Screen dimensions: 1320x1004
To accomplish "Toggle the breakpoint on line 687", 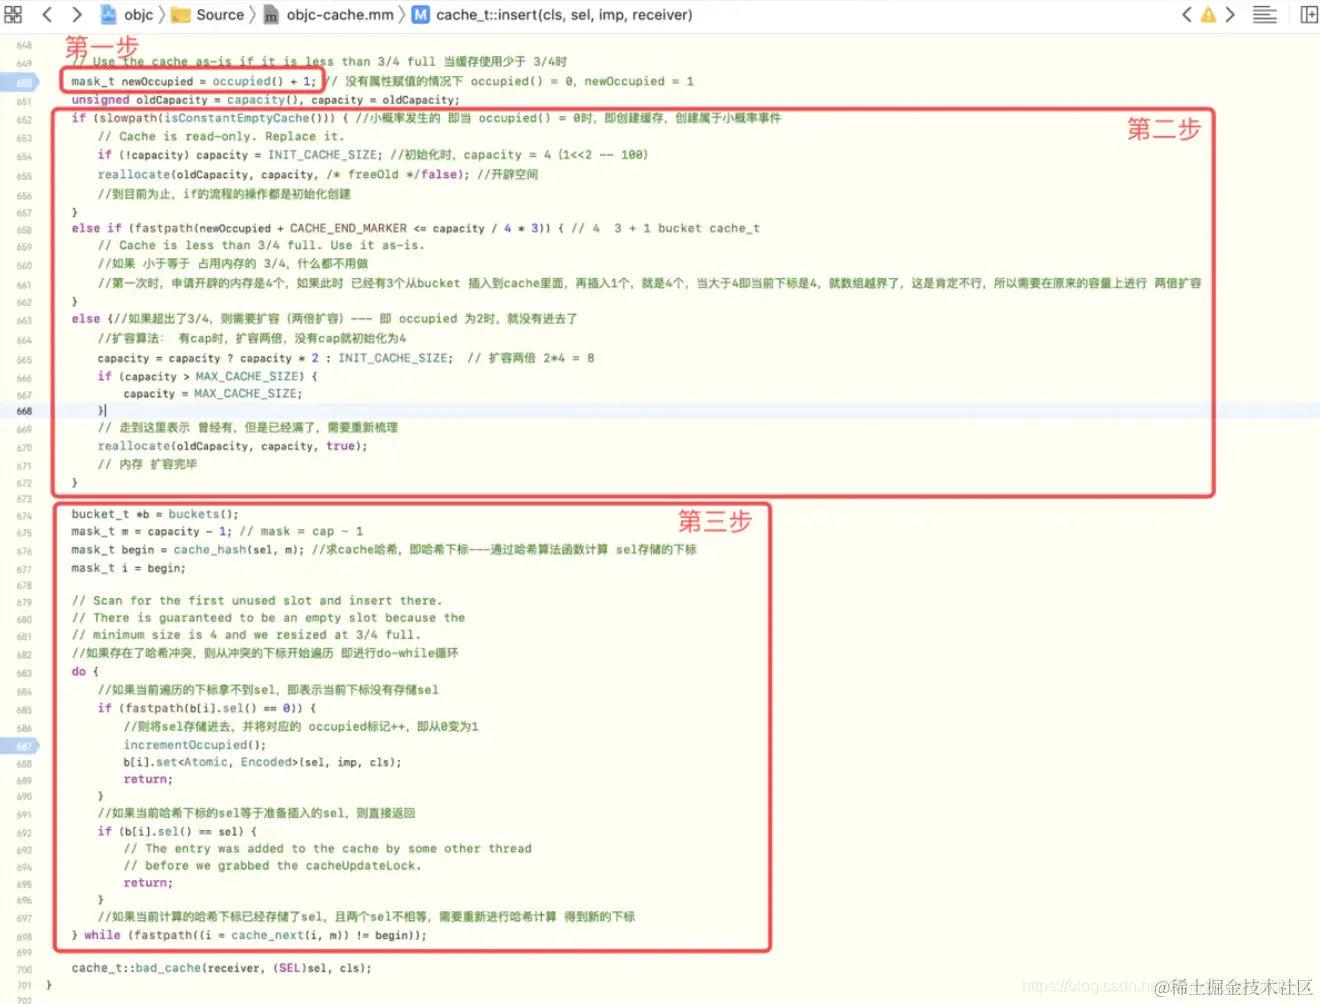I will 22,746.
